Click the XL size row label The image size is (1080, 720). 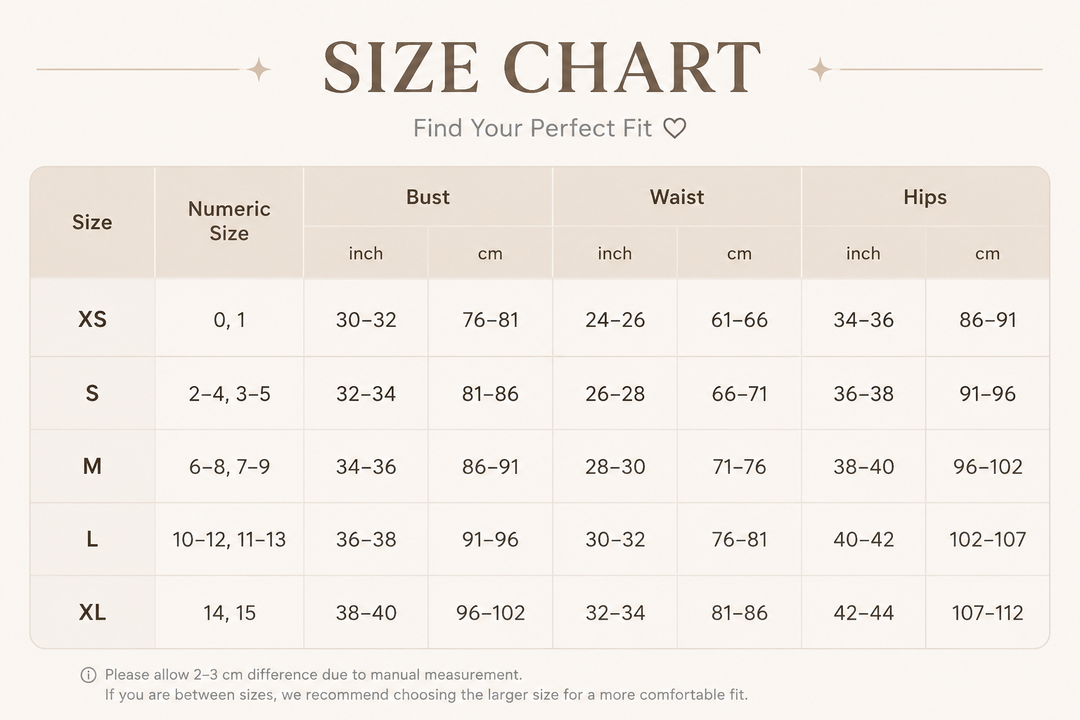(x=92, y=612)
